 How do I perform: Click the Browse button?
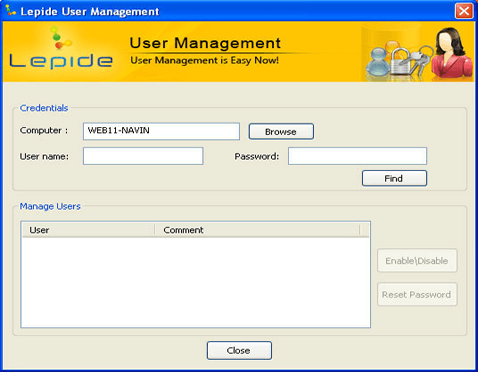click(x=281, y=131)
